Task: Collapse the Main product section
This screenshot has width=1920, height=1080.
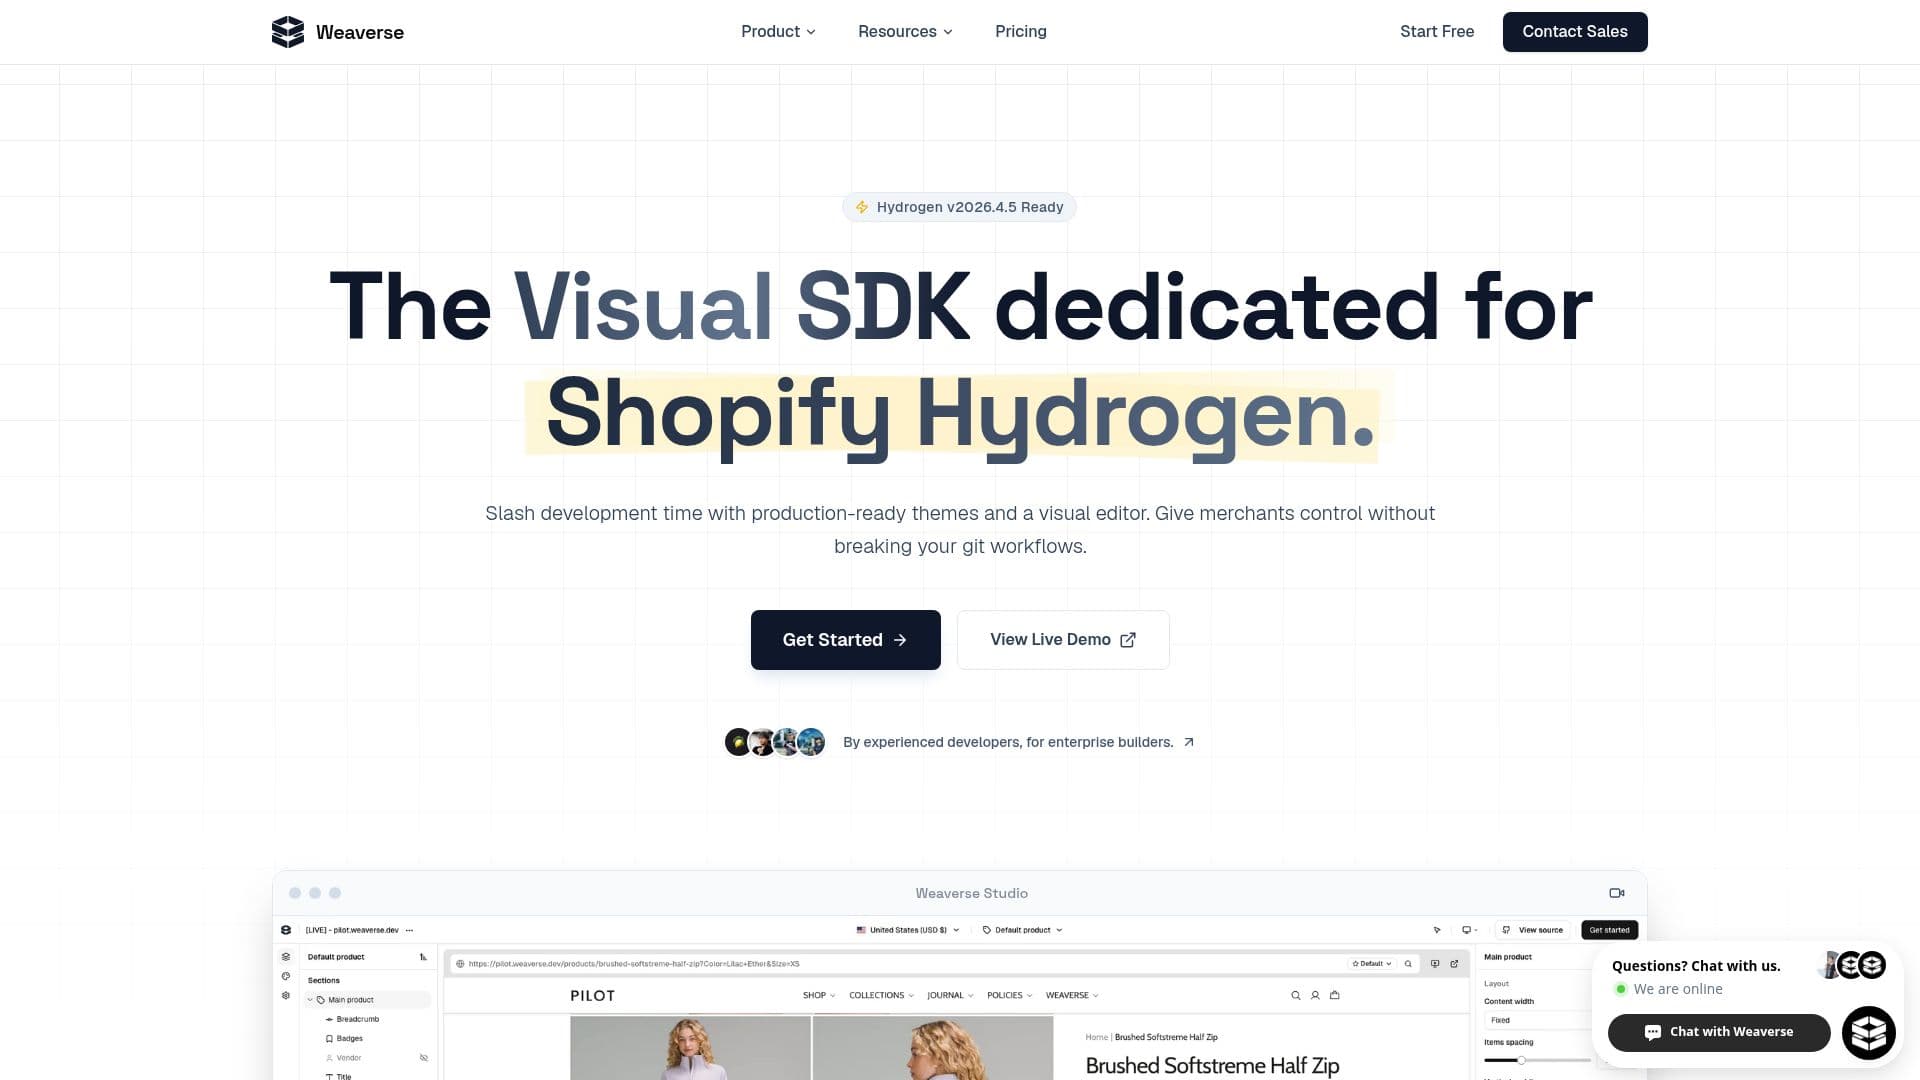Action: 310,1000
